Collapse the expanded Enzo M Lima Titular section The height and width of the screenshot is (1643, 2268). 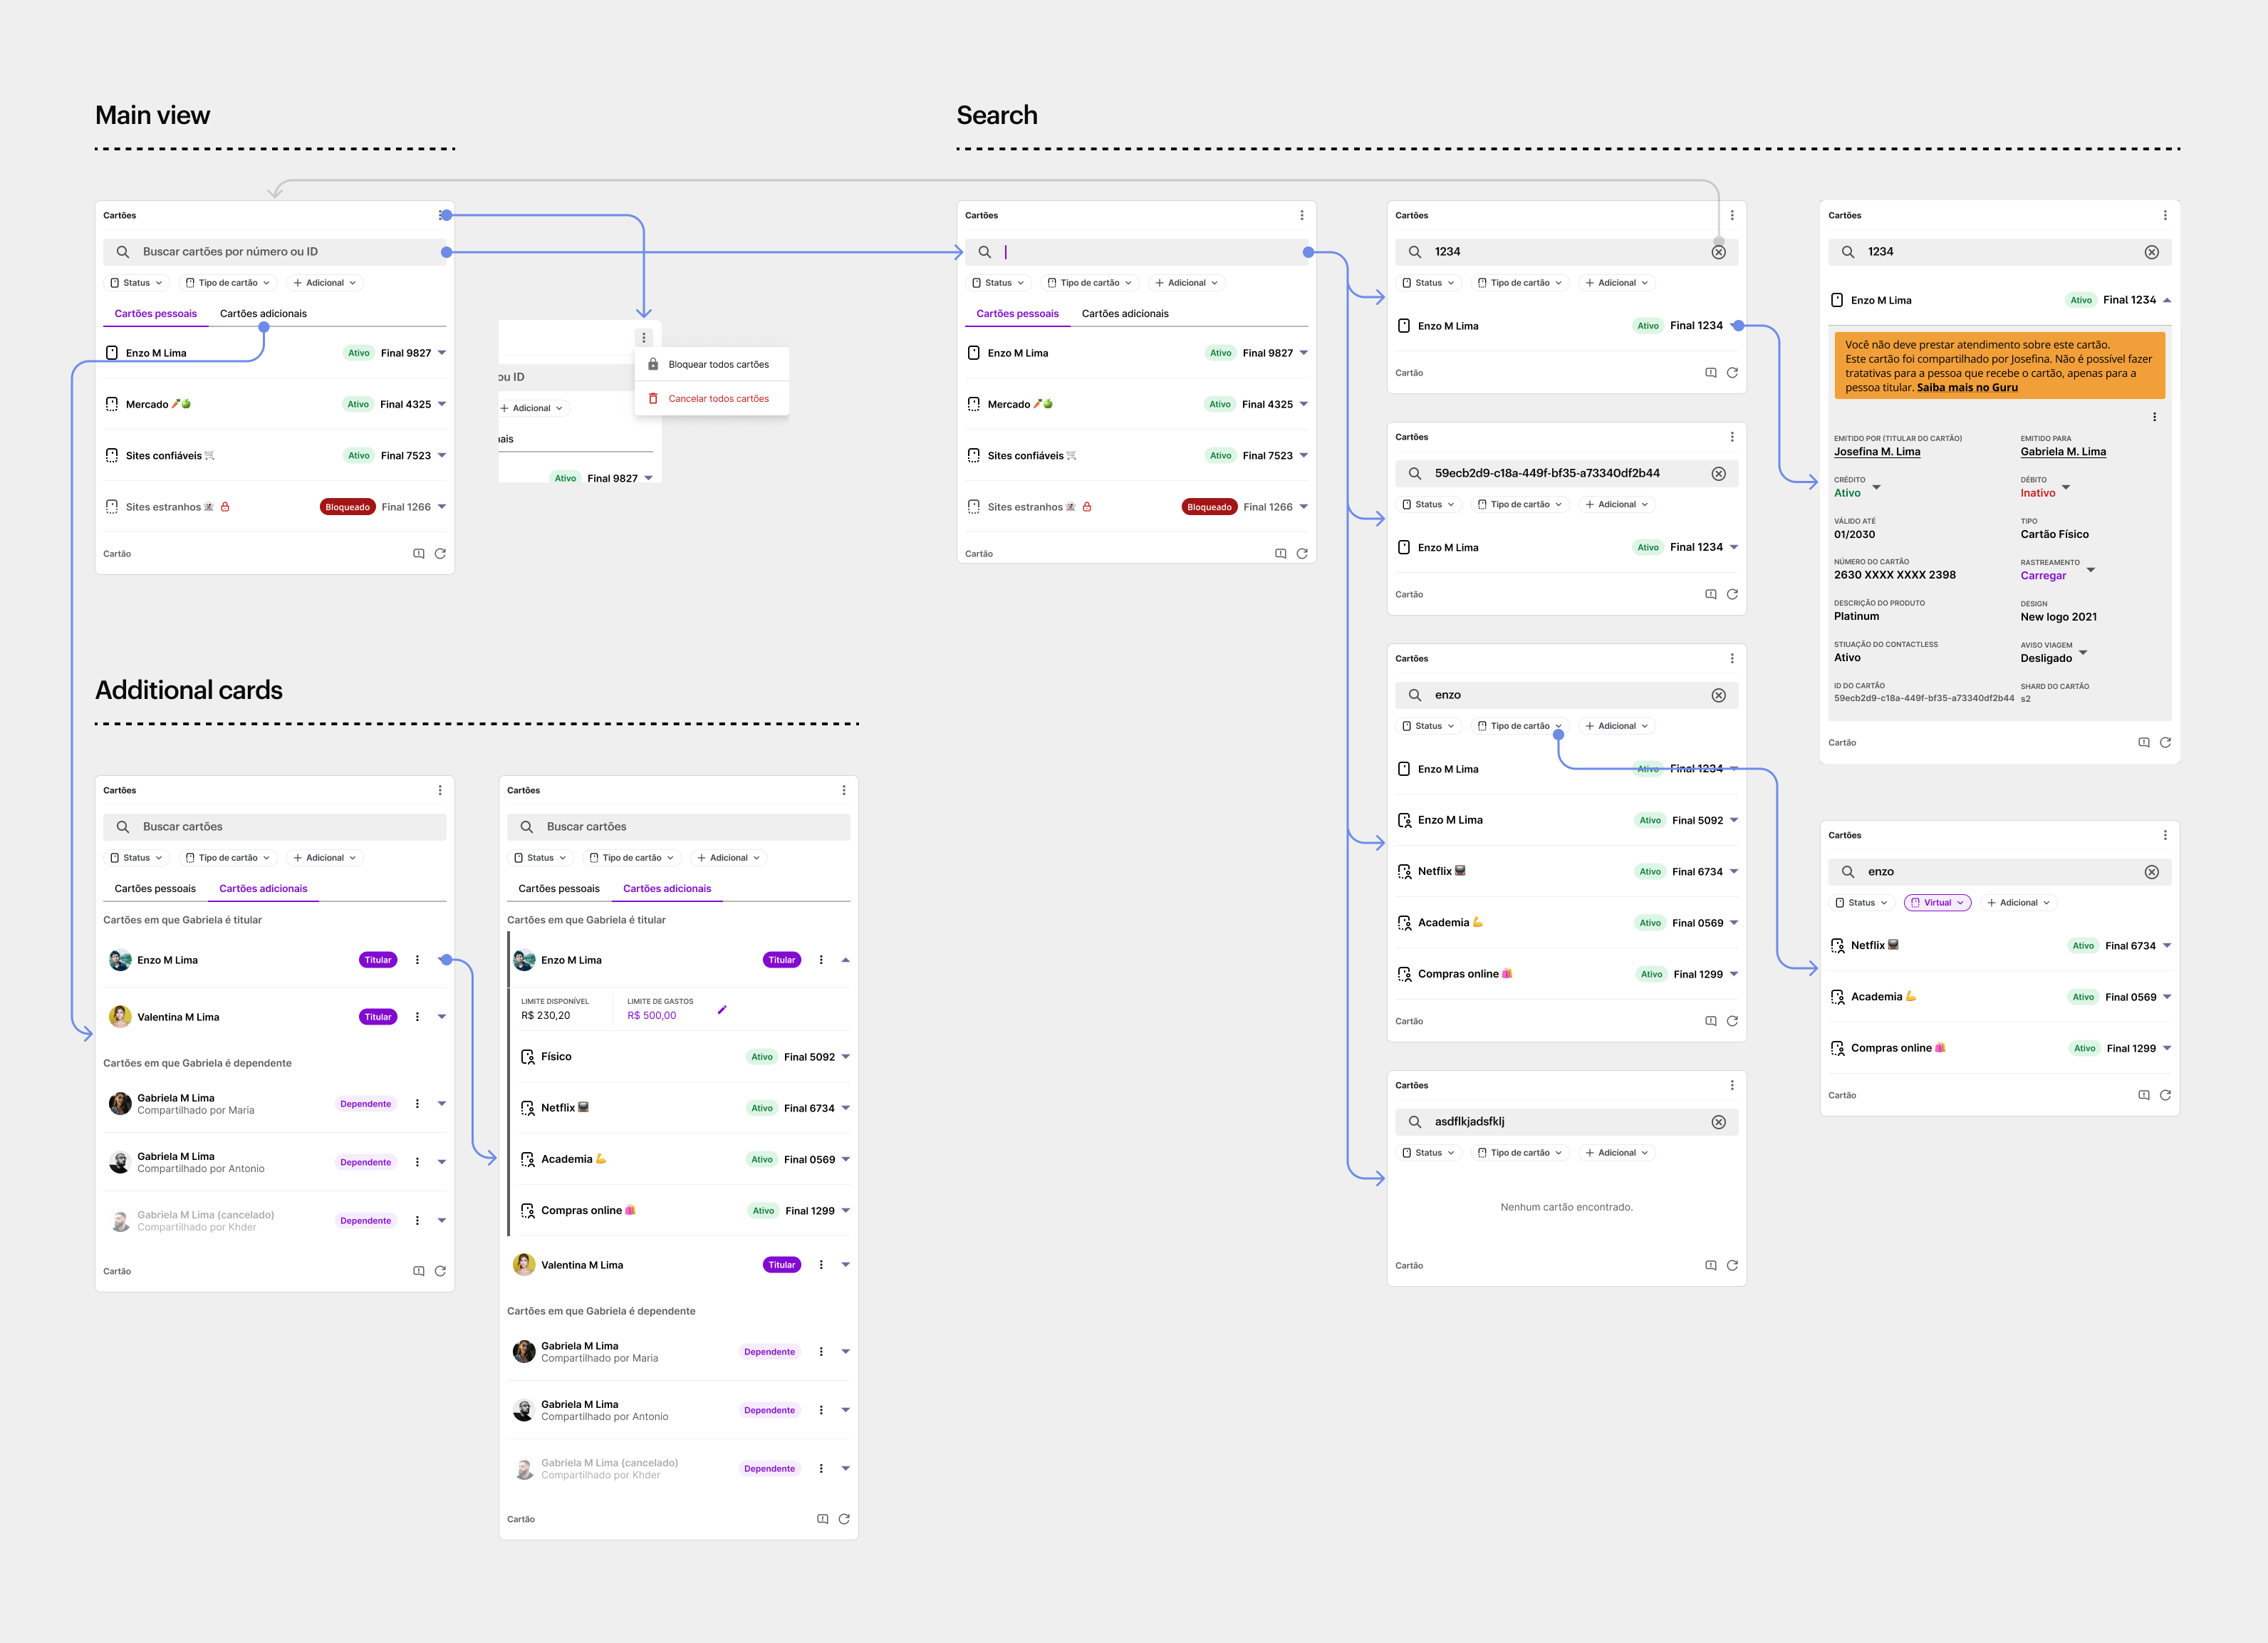(845, 960)
